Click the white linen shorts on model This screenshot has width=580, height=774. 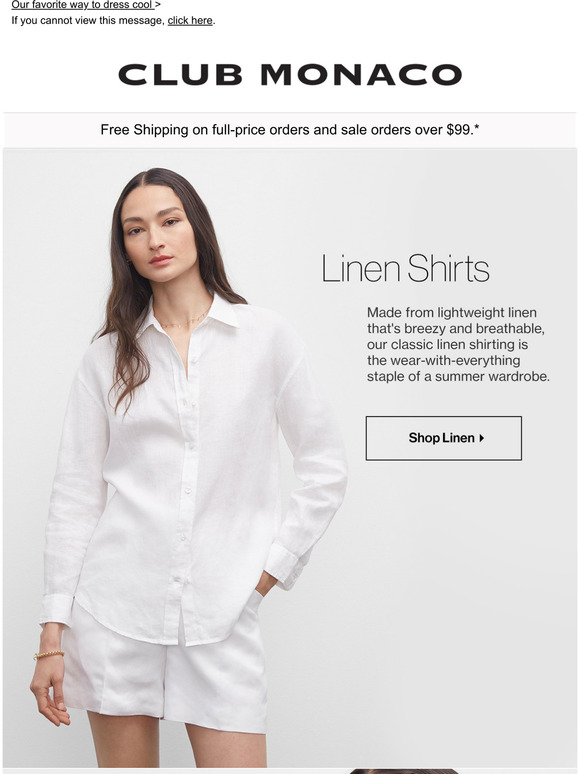(165, 669)
